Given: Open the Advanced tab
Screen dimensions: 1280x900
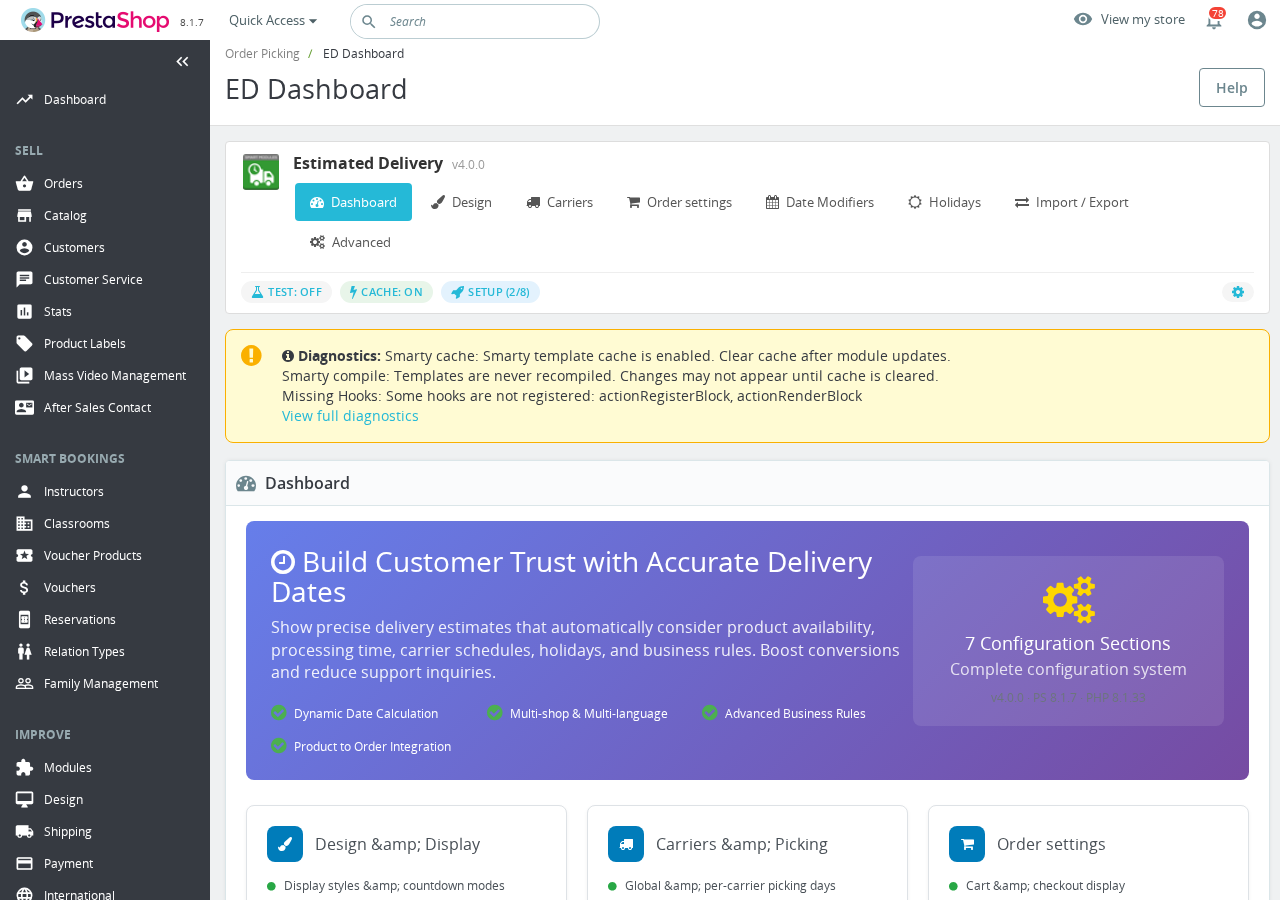Looking at the screenshot, I should pyautogui.click(x=350, y=242).
